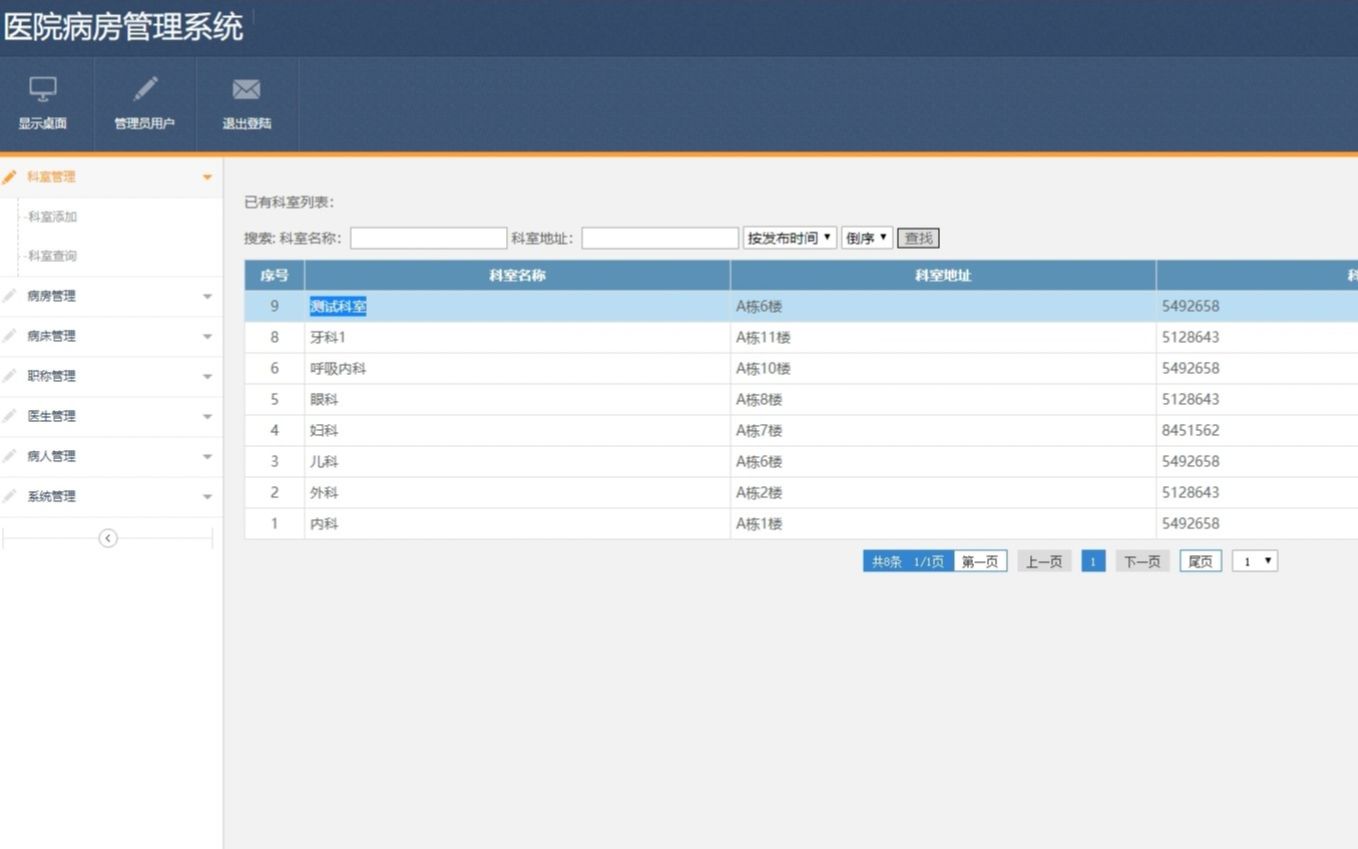The image size is (1358, 849).
Task: Select the 内科 row name
Action: coord(324,524)
